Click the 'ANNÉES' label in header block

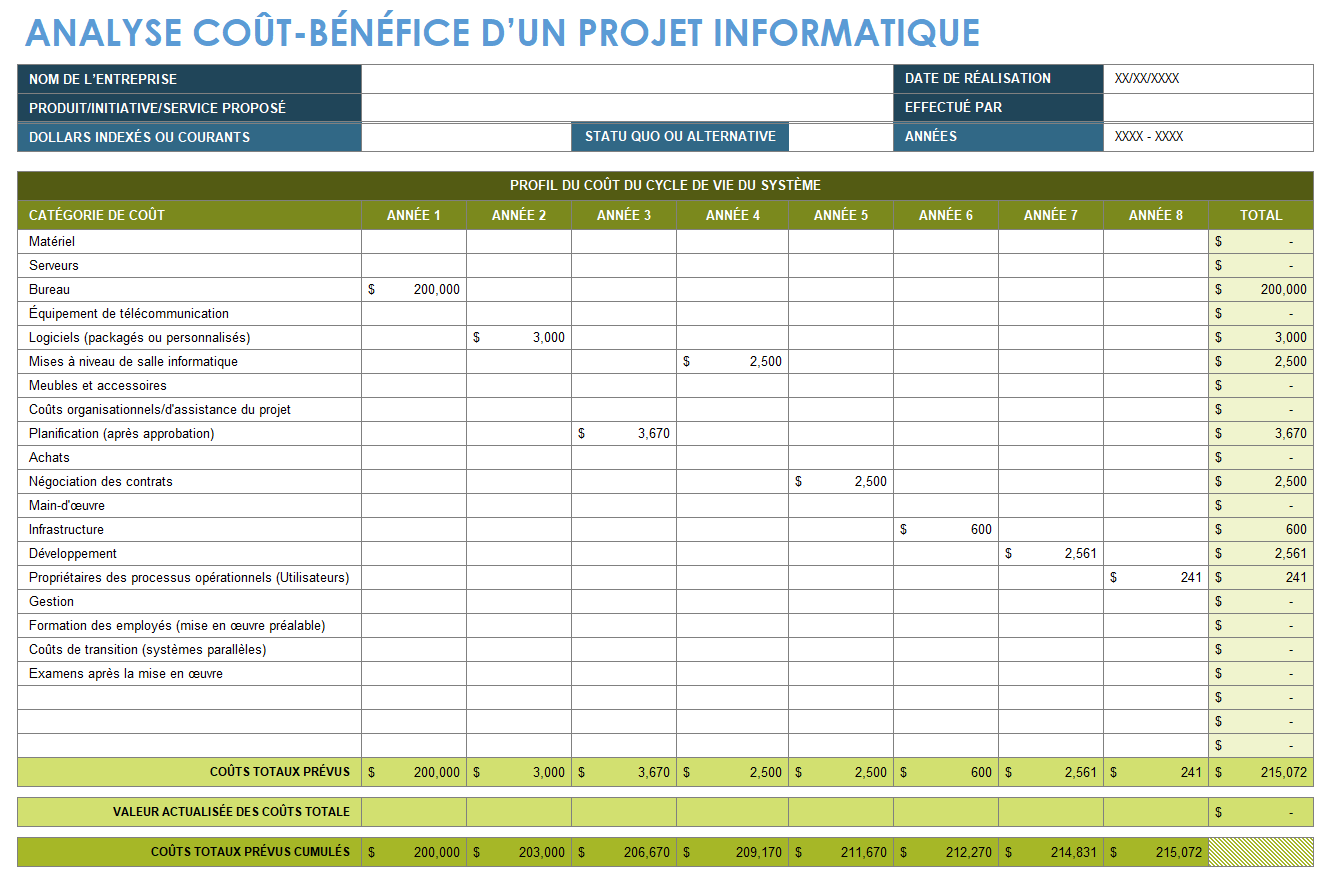(998, 137)
